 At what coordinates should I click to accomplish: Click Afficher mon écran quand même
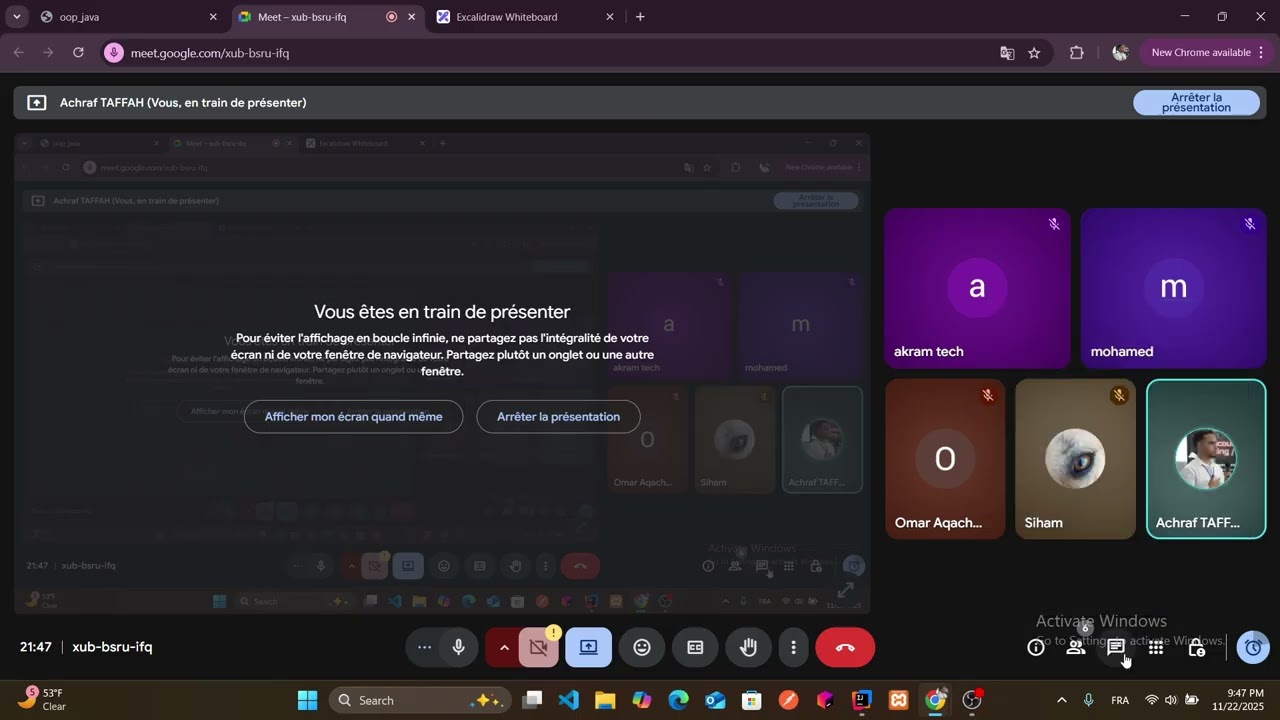pyautogui.click(x=353, y=417)
